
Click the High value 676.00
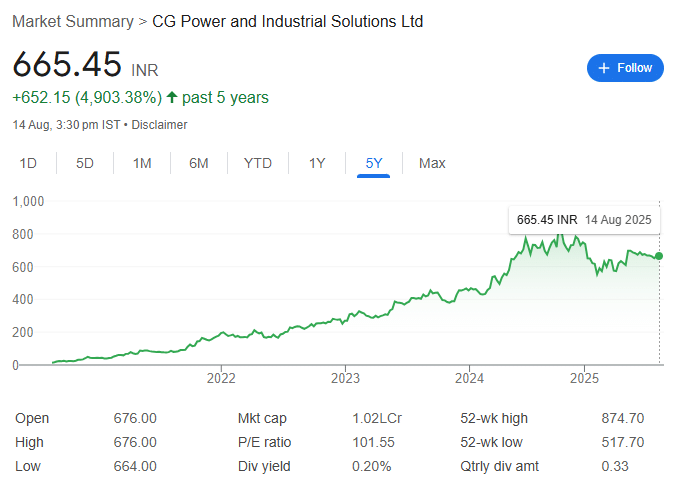[135, 442]
